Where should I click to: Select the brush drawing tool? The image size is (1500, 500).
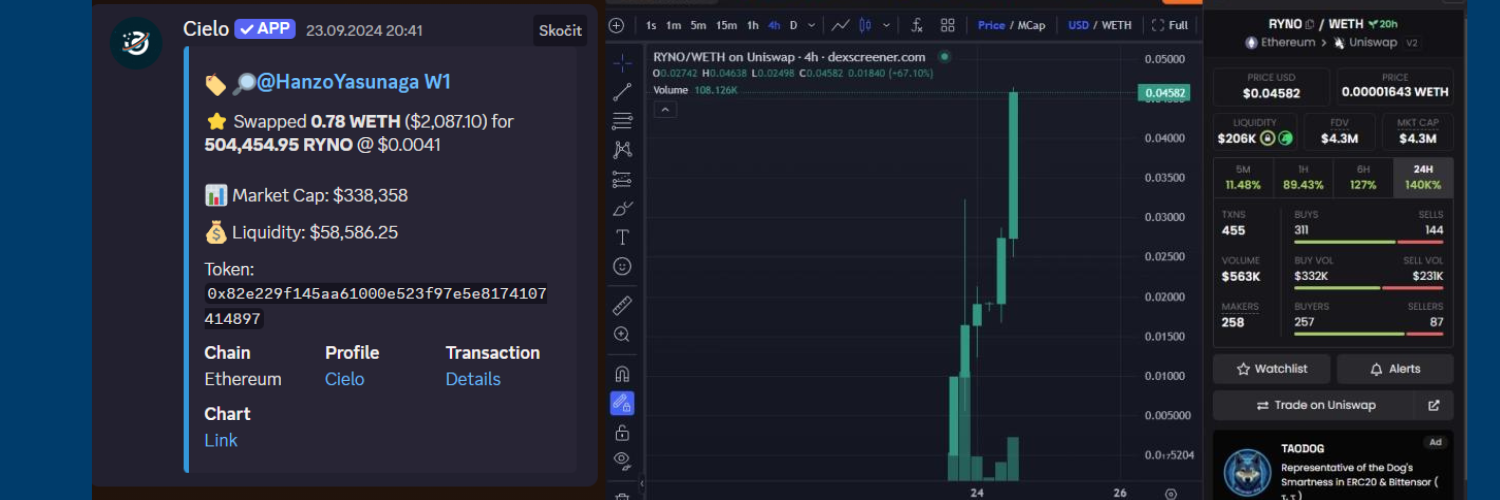pyautogui.click(x=622, y=208)
